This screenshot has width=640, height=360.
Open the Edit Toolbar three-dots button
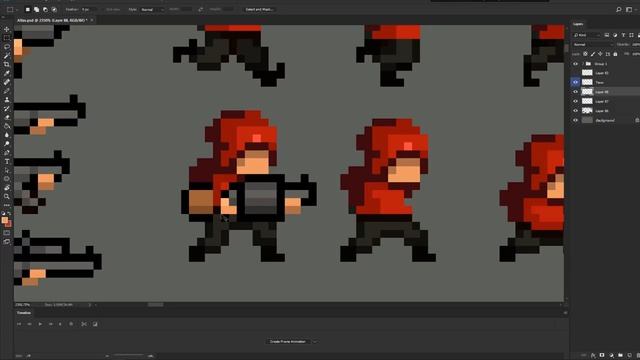tap(7, 205)
